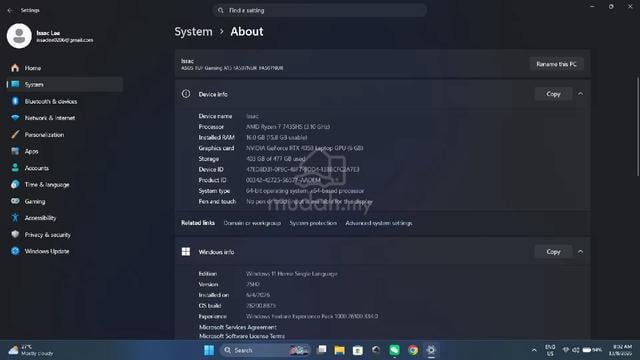Focus the Find a setting search box
The image size is (640, 360).
coord(320,10)
